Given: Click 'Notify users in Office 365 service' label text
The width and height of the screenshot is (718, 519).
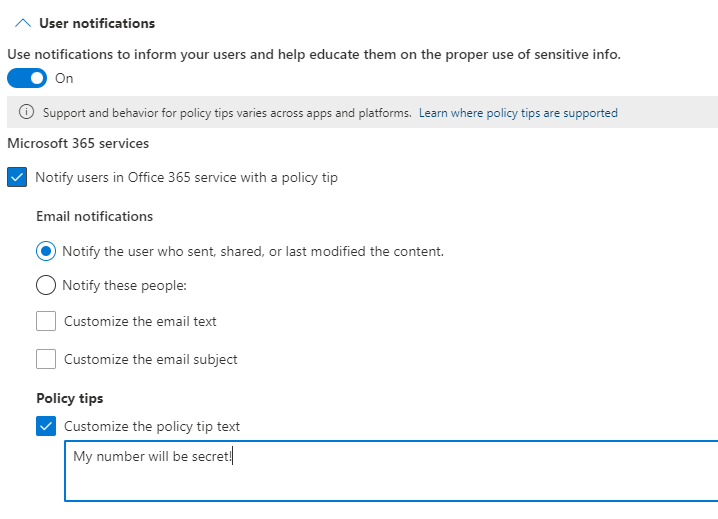Looking at the screenshot, I should (x=187, y=177).
